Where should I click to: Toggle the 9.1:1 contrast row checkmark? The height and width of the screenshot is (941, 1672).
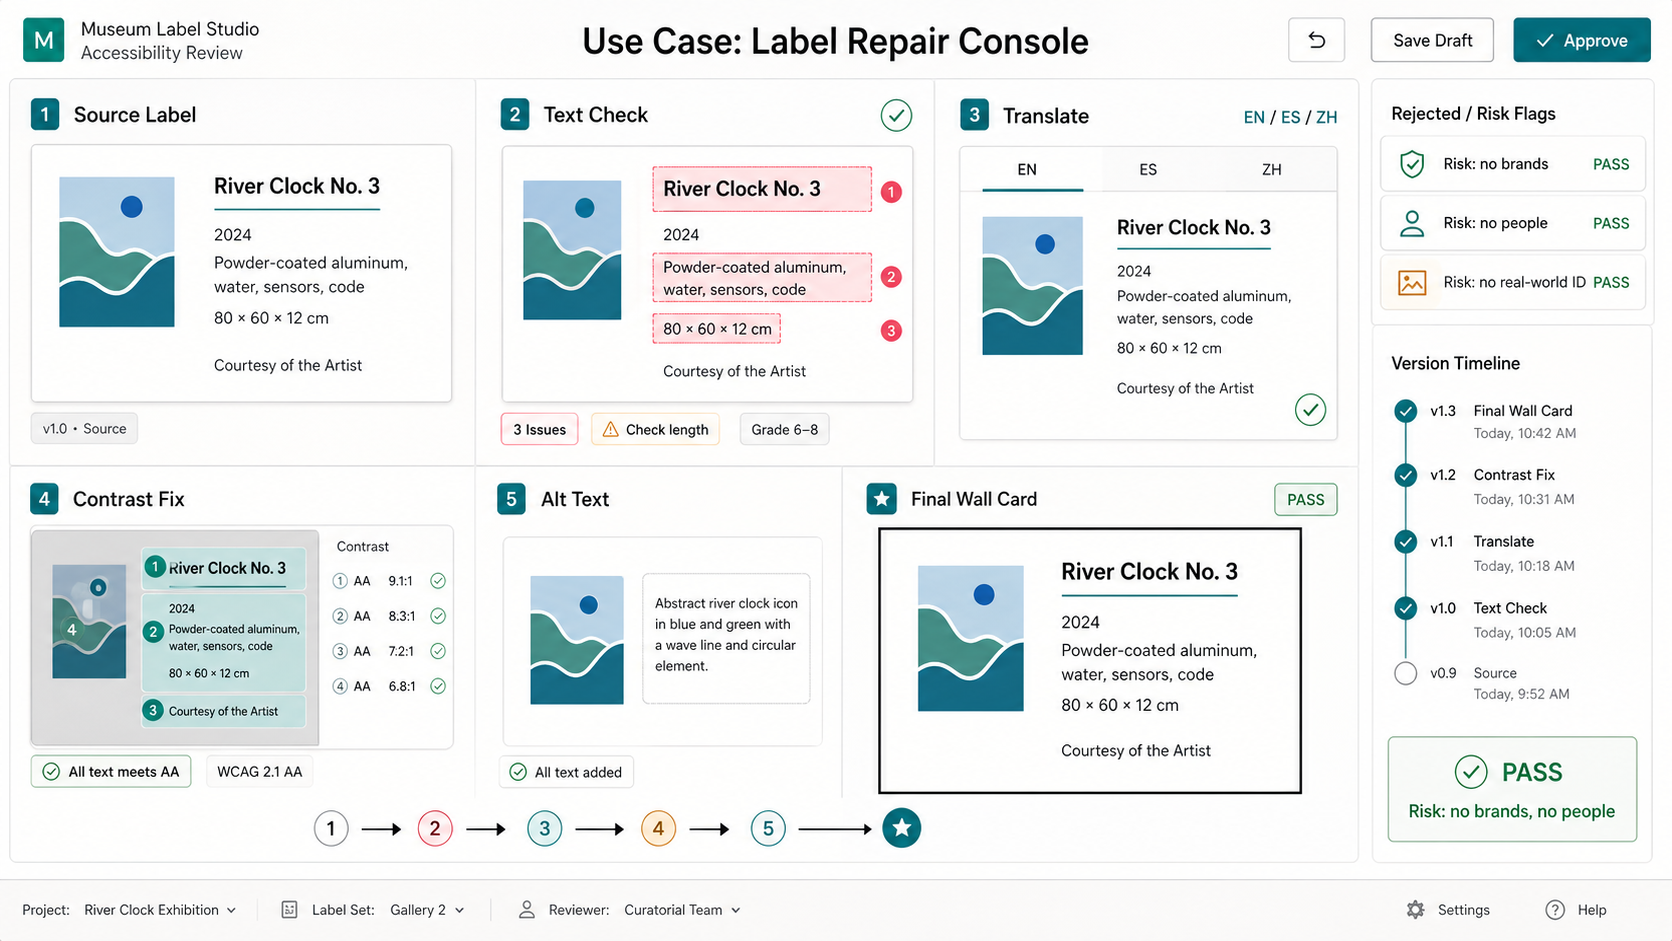tap(438, 581)
